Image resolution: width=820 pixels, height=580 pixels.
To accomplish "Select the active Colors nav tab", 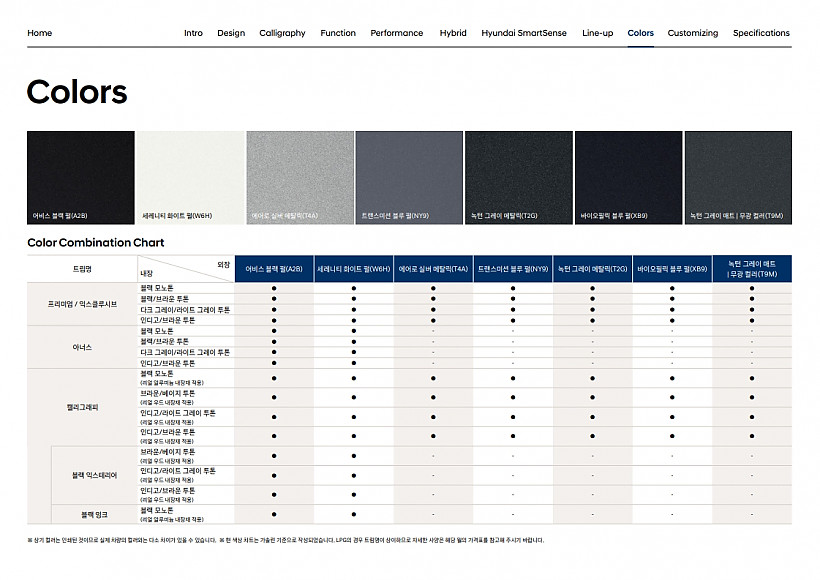I will pyautogui.click(x=641, y=33).
